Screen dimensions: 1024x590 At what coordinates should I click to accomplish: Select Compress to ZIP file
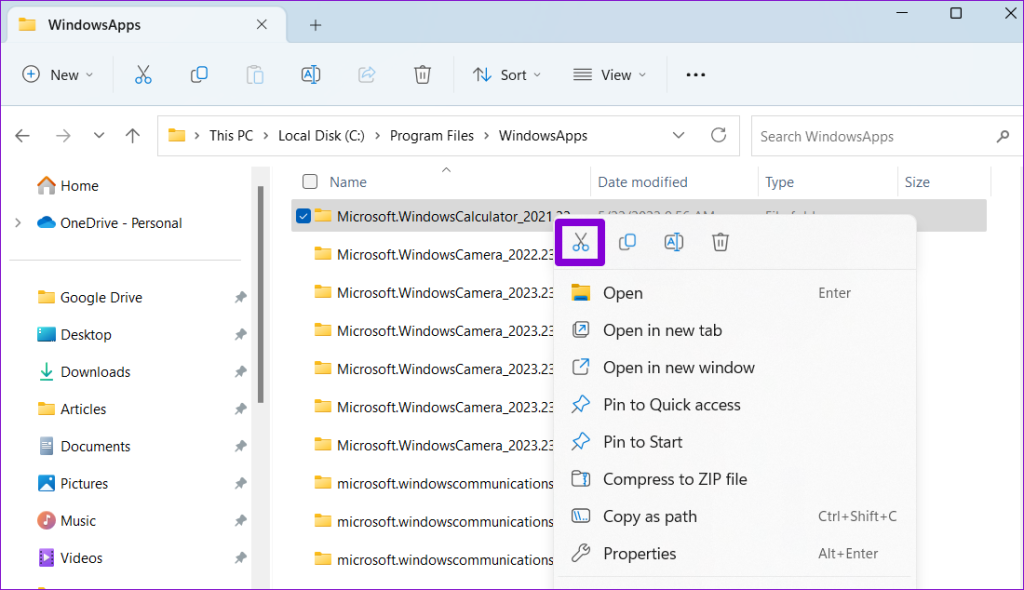(734, 479)
